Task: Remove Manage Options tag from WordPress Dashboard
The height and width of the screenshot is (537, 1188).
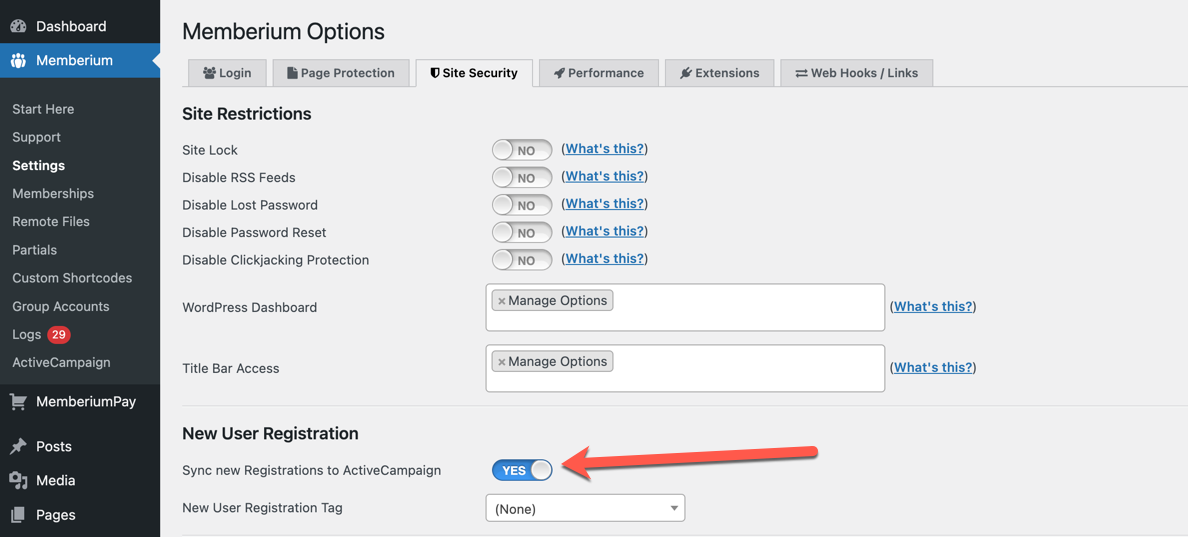Action: click(x=502, y=301)
